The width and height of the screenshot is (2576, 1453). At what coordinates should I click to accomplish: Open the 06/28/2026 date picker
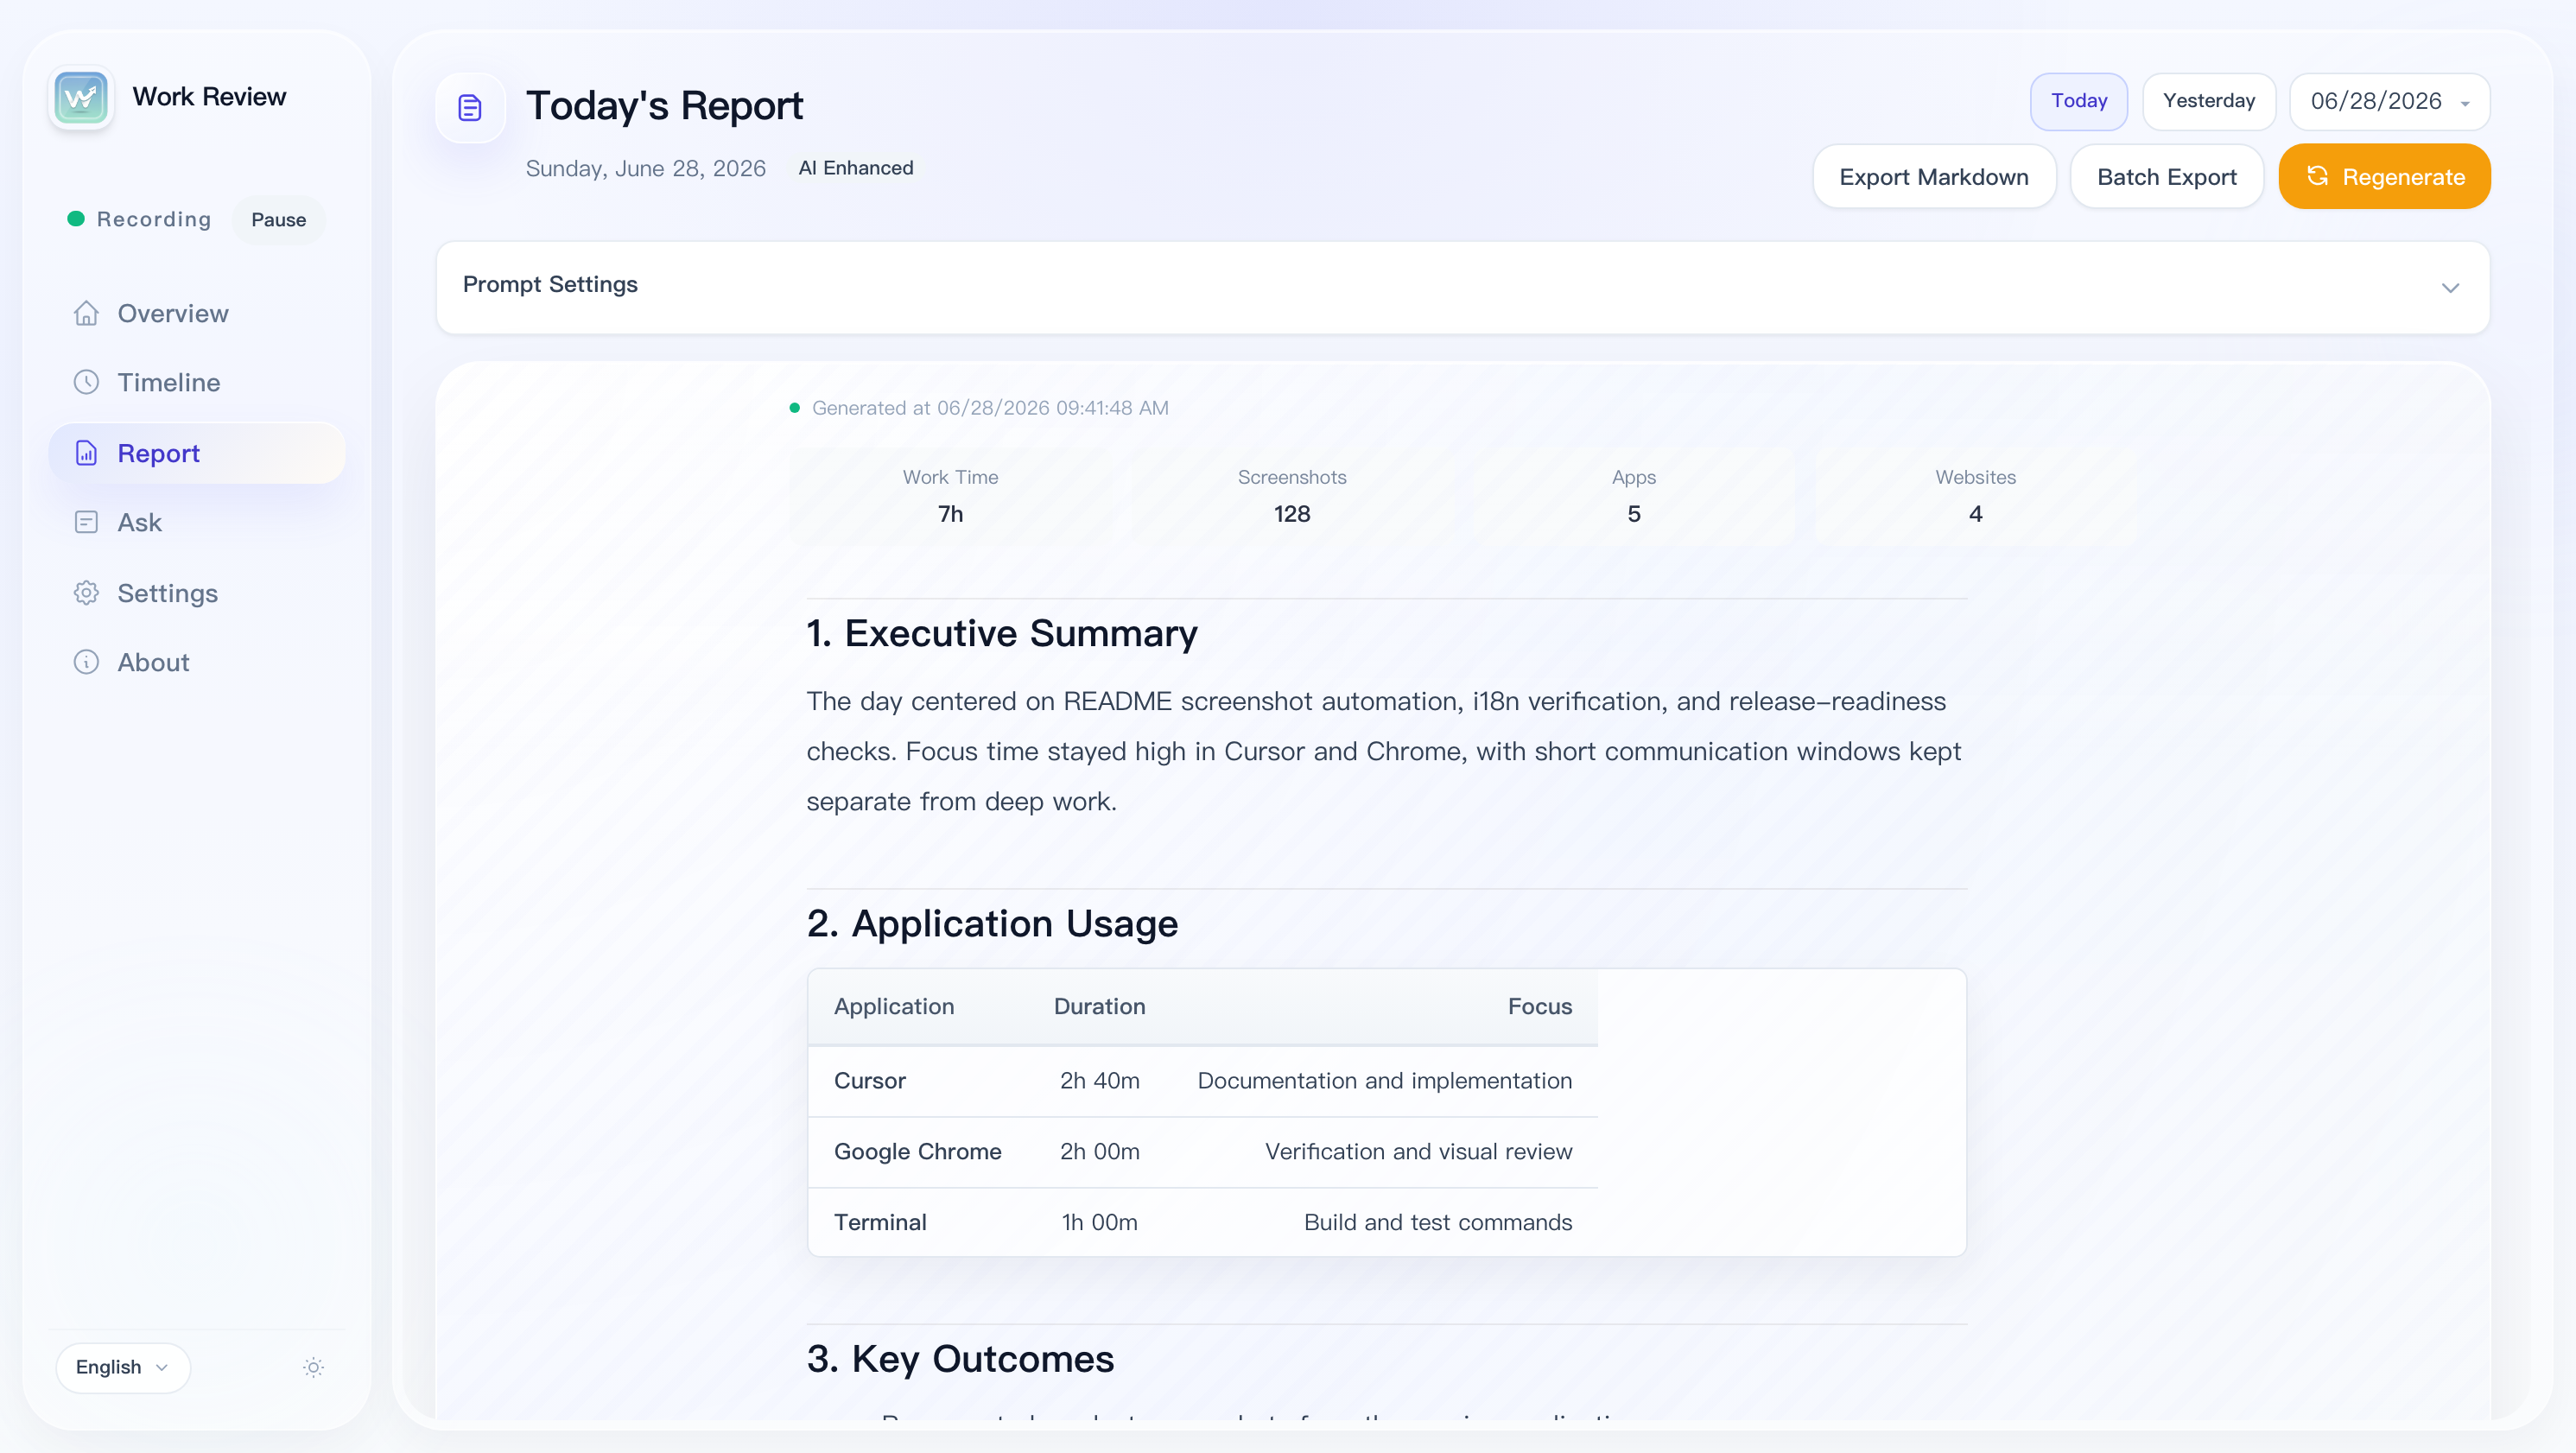coord(2389,102)
